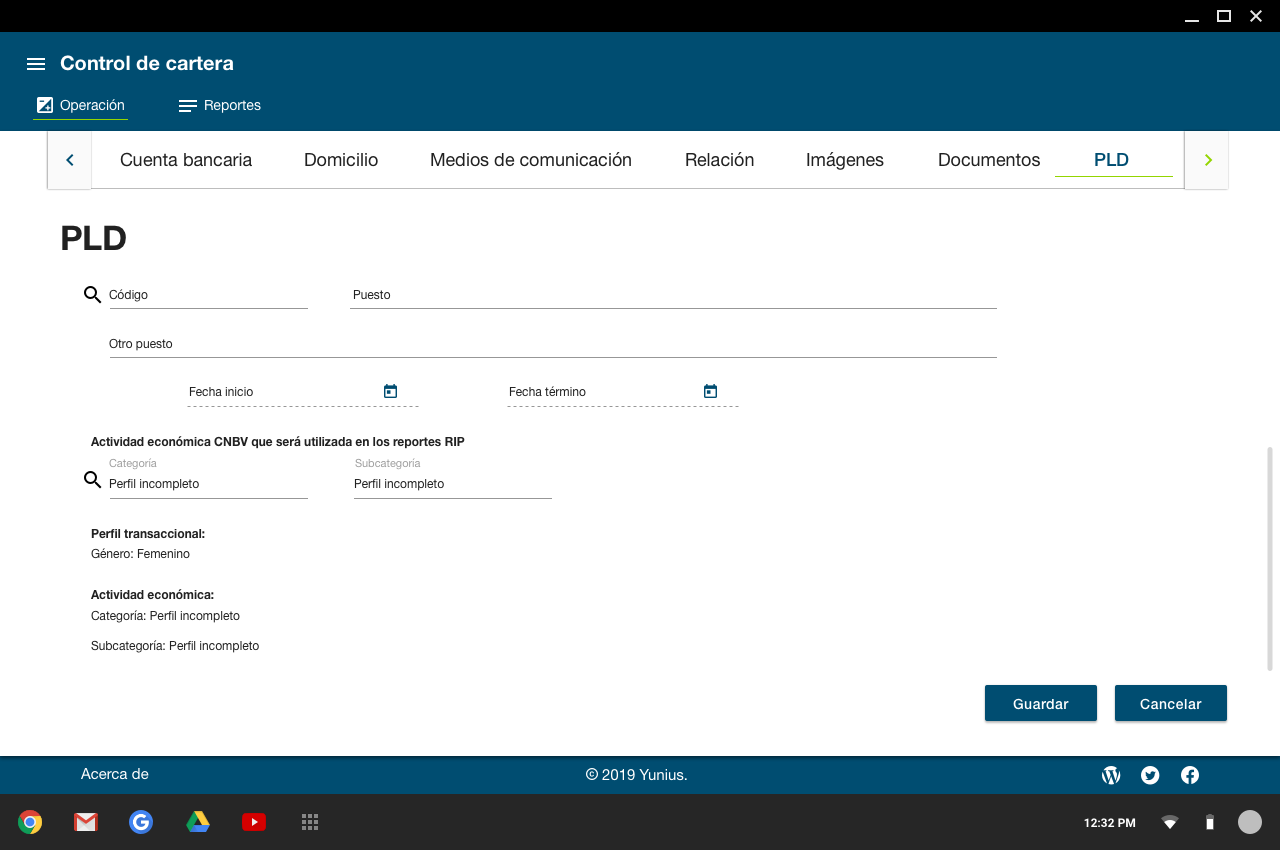The width and height of the screenshot is (1280, 850).
Task: Open the Fecha inicio calendar picker
Action: pyautogui.click(x=390, y=391)
